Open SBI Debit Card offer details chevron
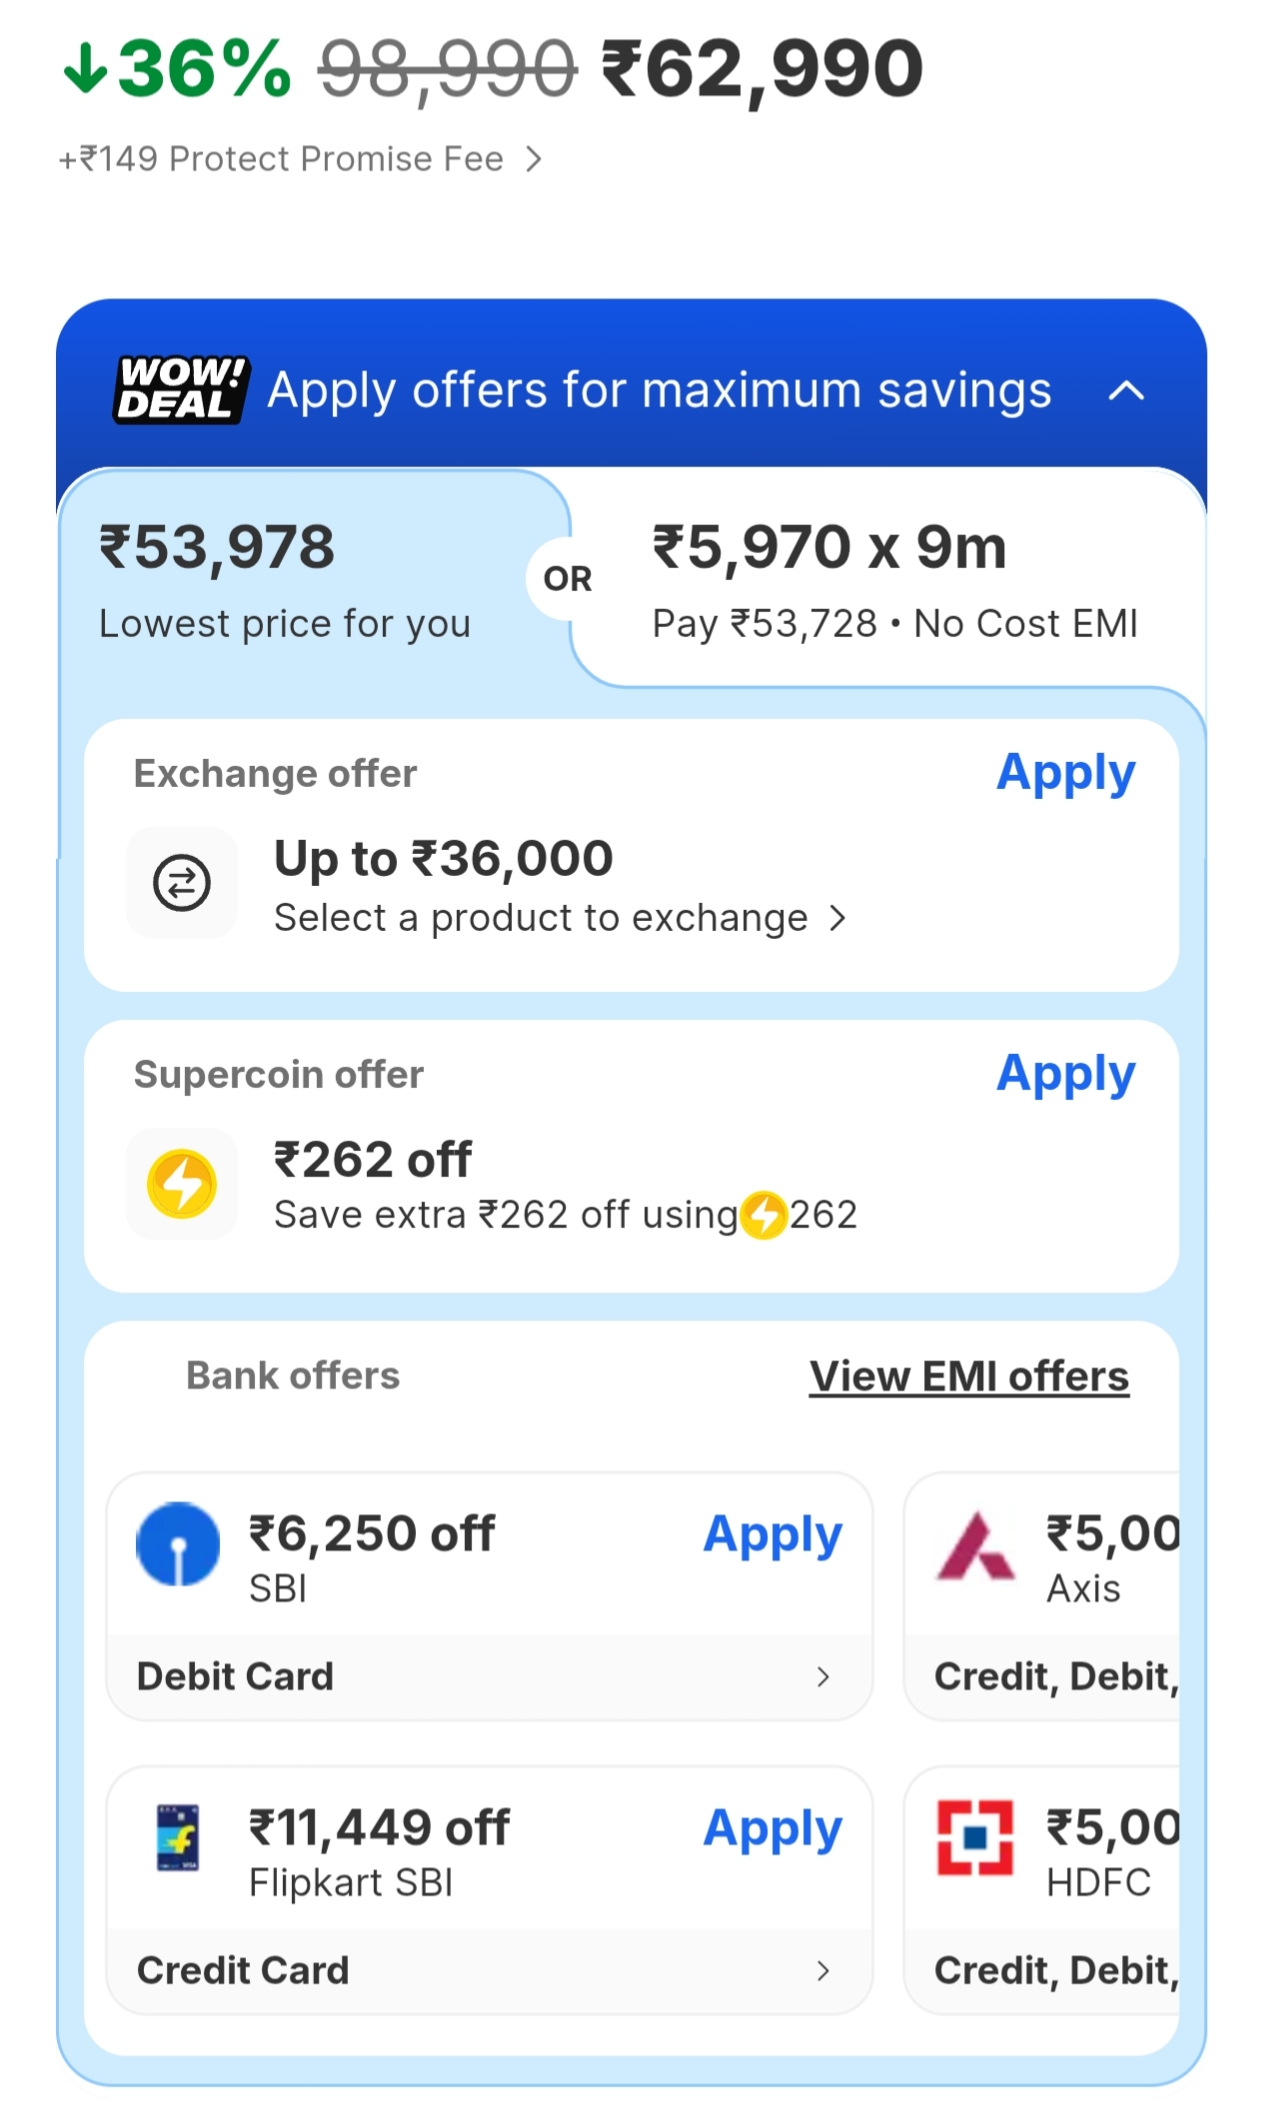 point(823,1677)
